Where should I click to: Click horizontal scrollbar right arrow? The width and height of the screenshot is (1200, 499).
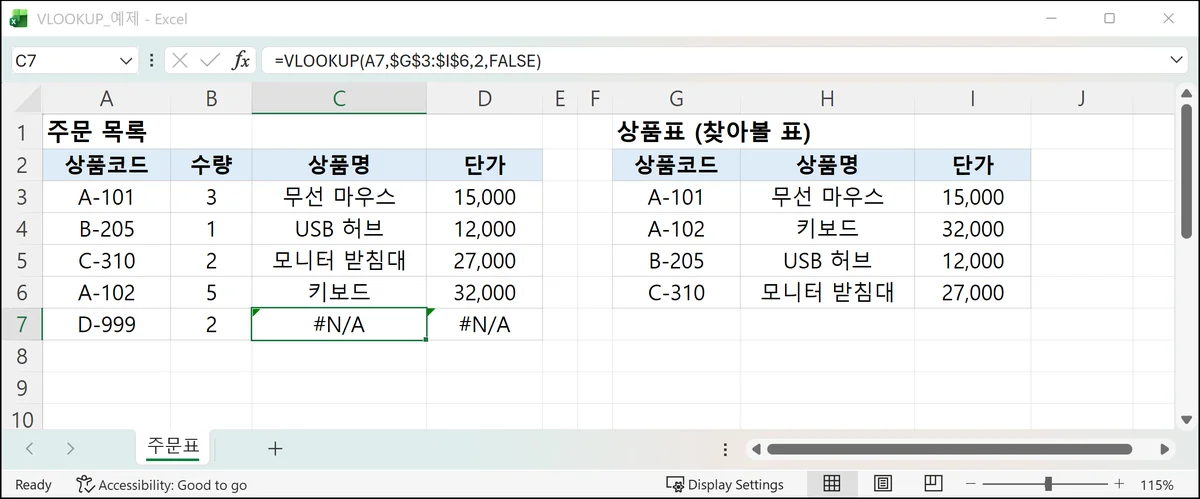[x=1165, y=449]
